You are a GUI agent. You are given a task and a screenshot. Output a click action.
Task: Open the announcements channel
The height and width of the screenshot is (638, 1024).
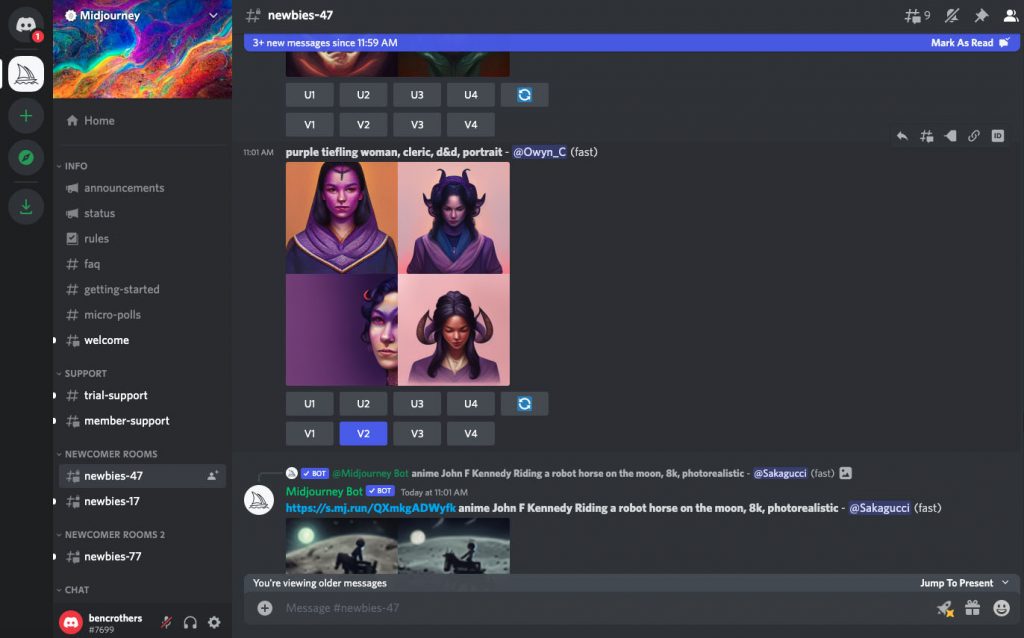tap(122, 188)
